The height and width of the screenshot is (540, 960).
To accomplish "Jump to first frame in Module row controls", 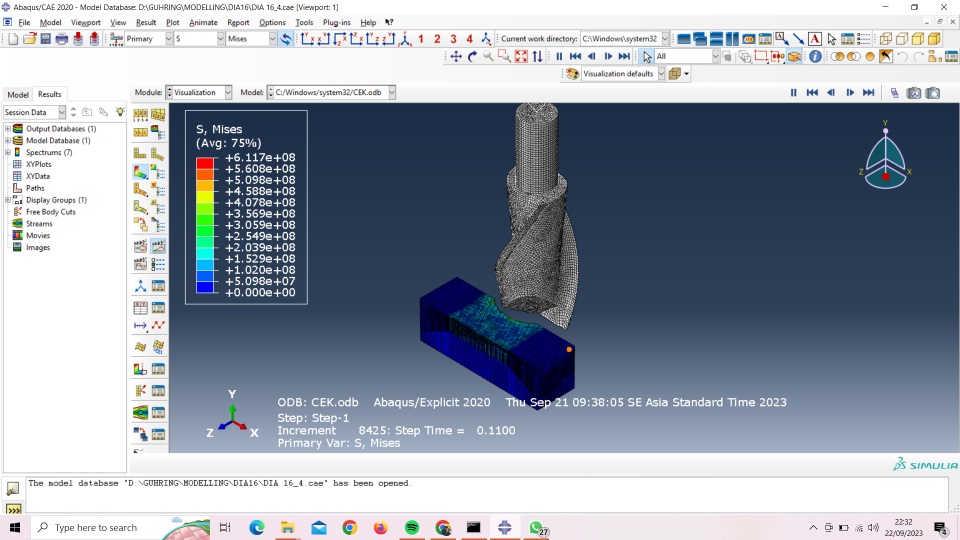I will click(812, 93).
